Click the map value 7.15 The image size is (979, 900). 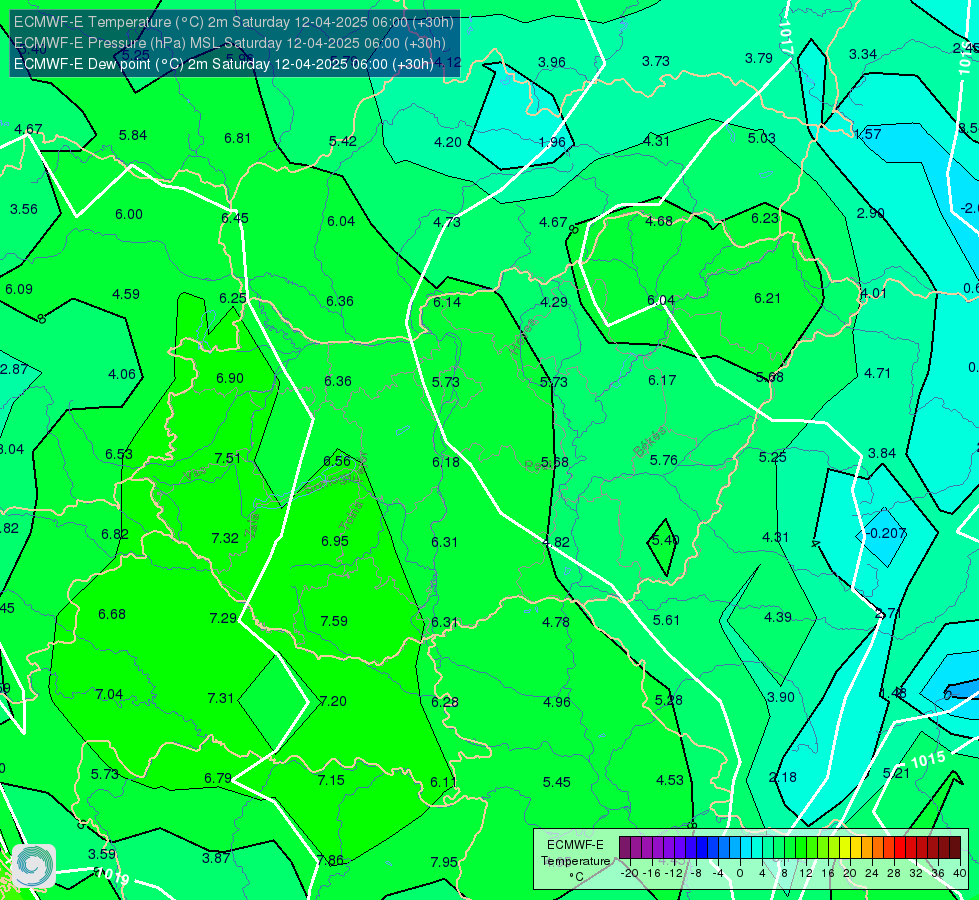point(331,780)
